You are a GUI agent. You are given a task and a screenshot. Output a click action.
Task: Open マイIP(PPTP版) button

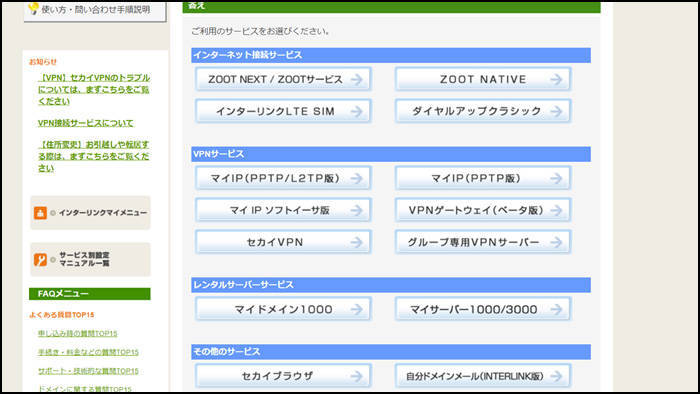[x=483, y=178]
